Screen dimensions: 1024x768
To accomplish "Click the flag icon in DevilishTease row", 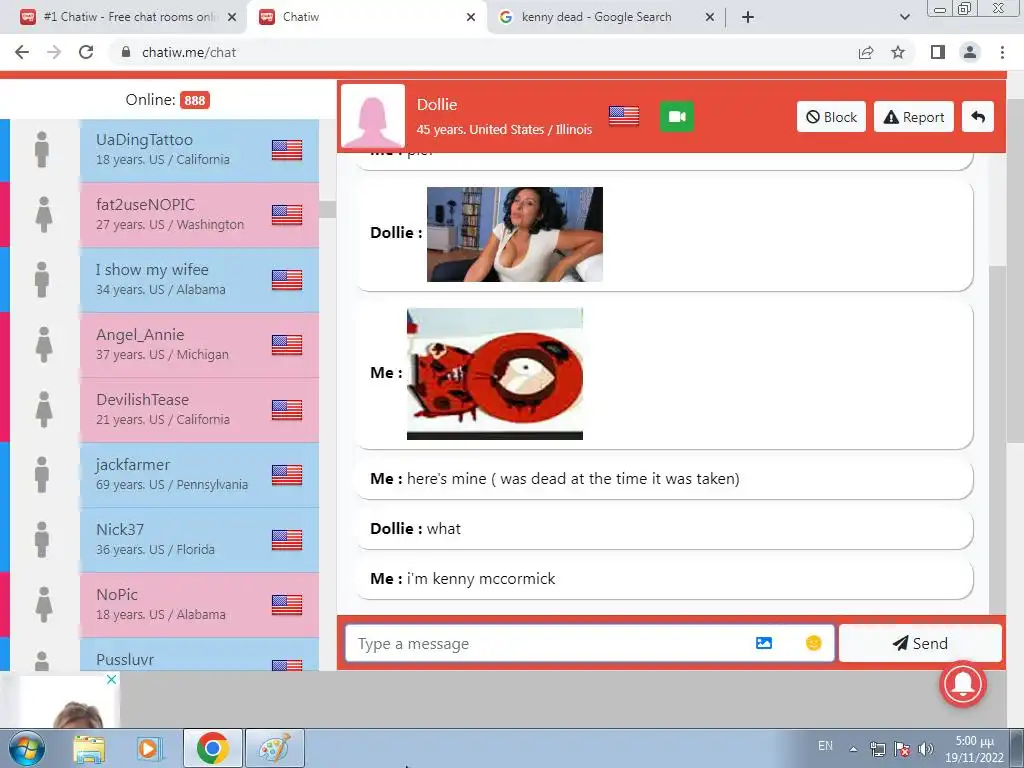I will 287,410.
